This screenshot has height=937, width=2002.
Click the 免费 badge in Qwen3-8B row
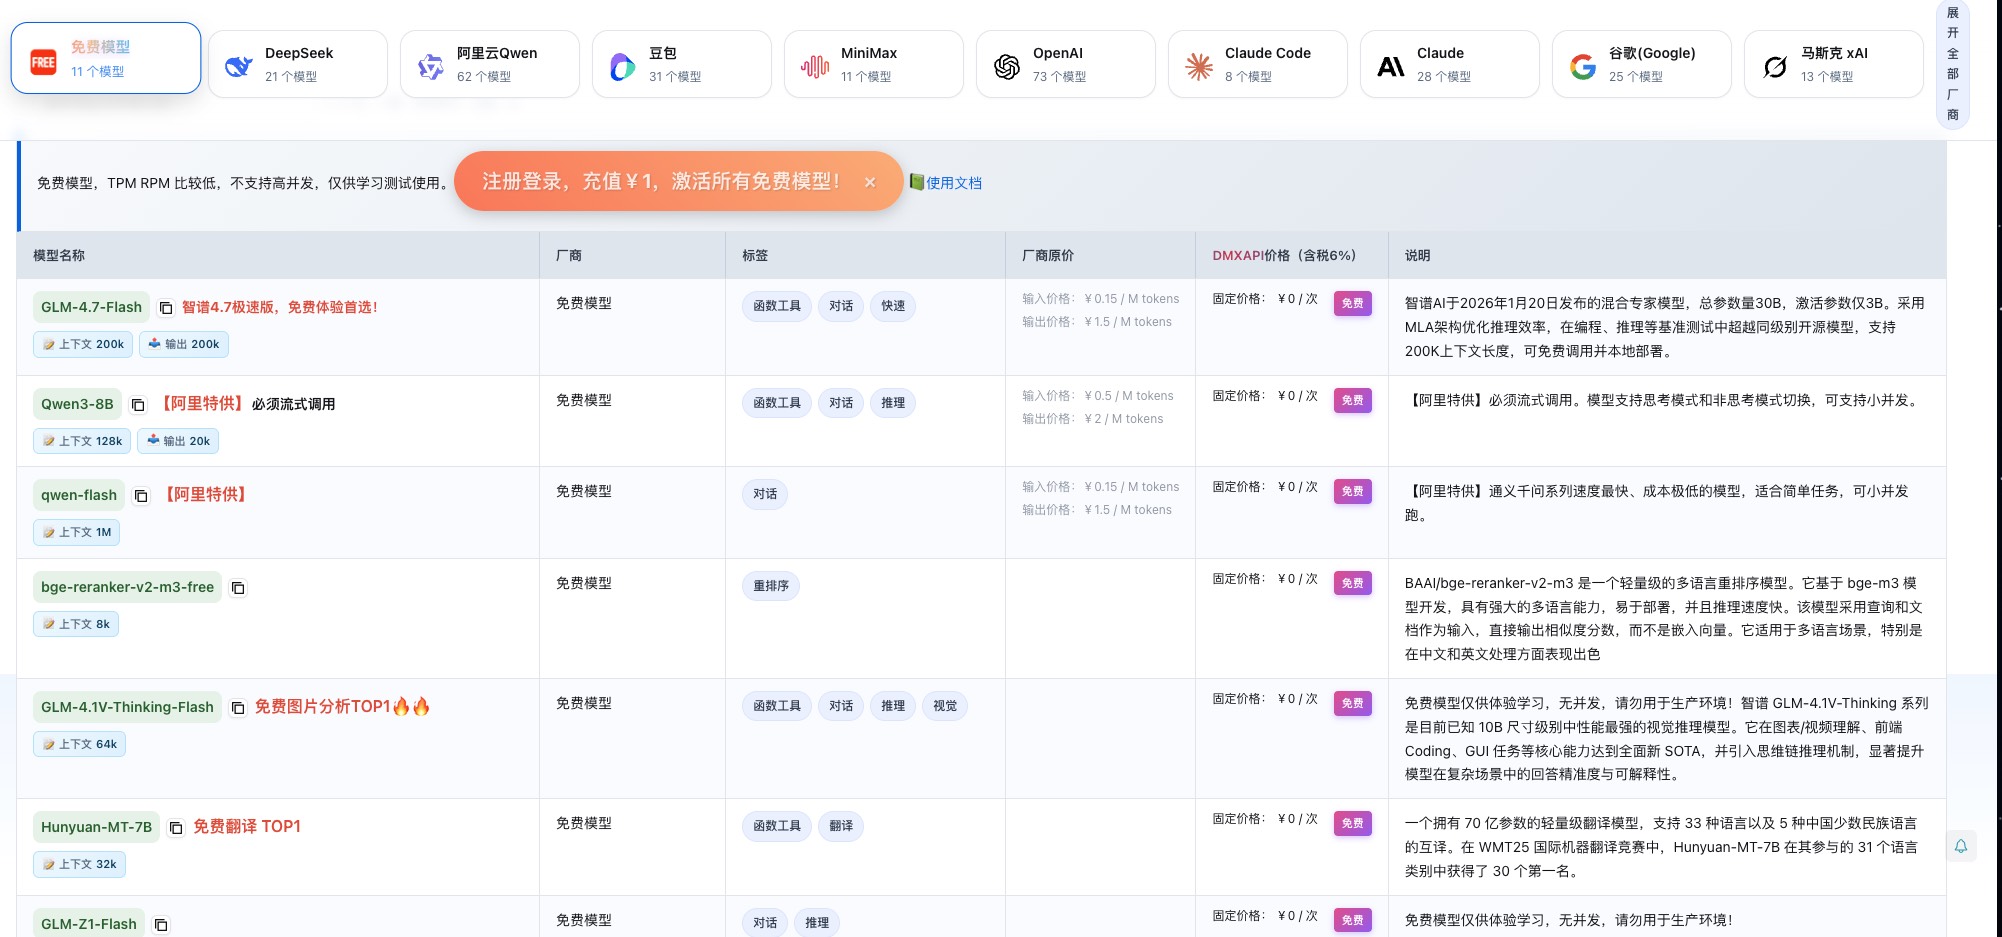1352,400
